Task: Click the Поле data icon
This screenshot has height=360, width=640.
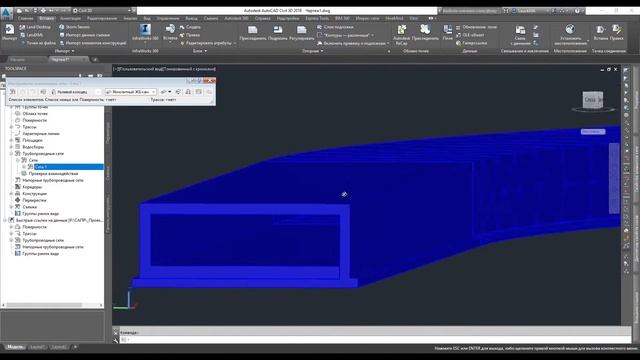Action: [448, 33]
